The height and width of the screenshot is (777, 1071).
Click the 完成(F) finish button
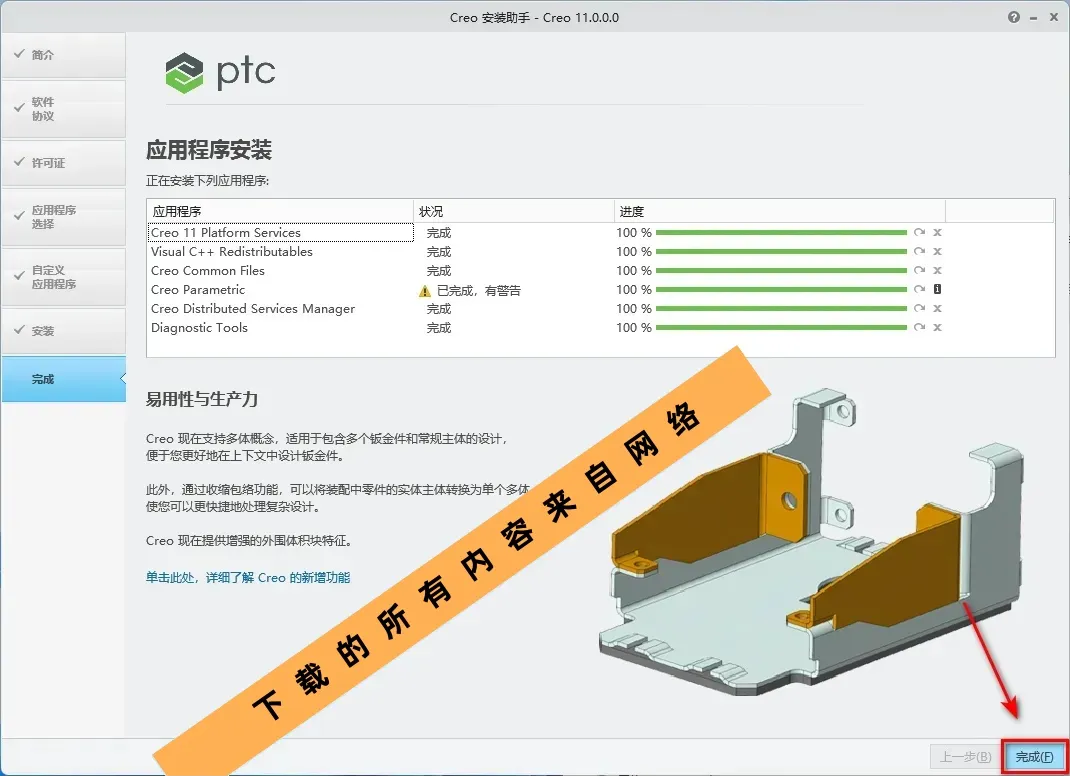pyautogui.click(x=1034, y=757)
